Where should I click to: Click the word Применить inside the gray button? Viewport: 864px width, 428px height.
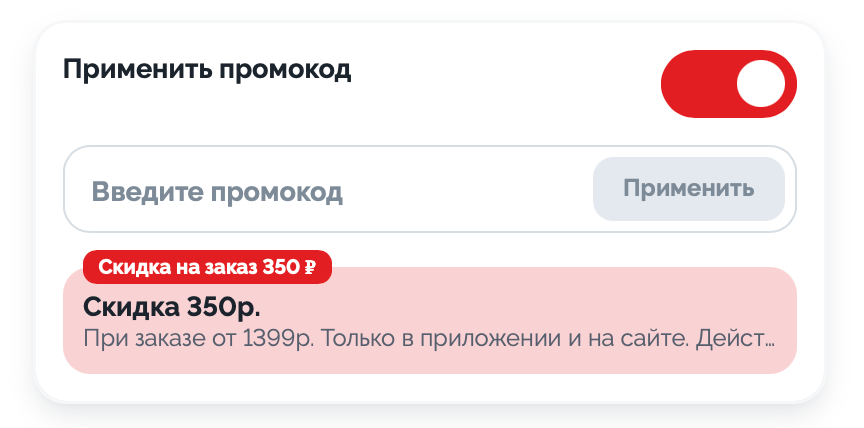[689, 189]
